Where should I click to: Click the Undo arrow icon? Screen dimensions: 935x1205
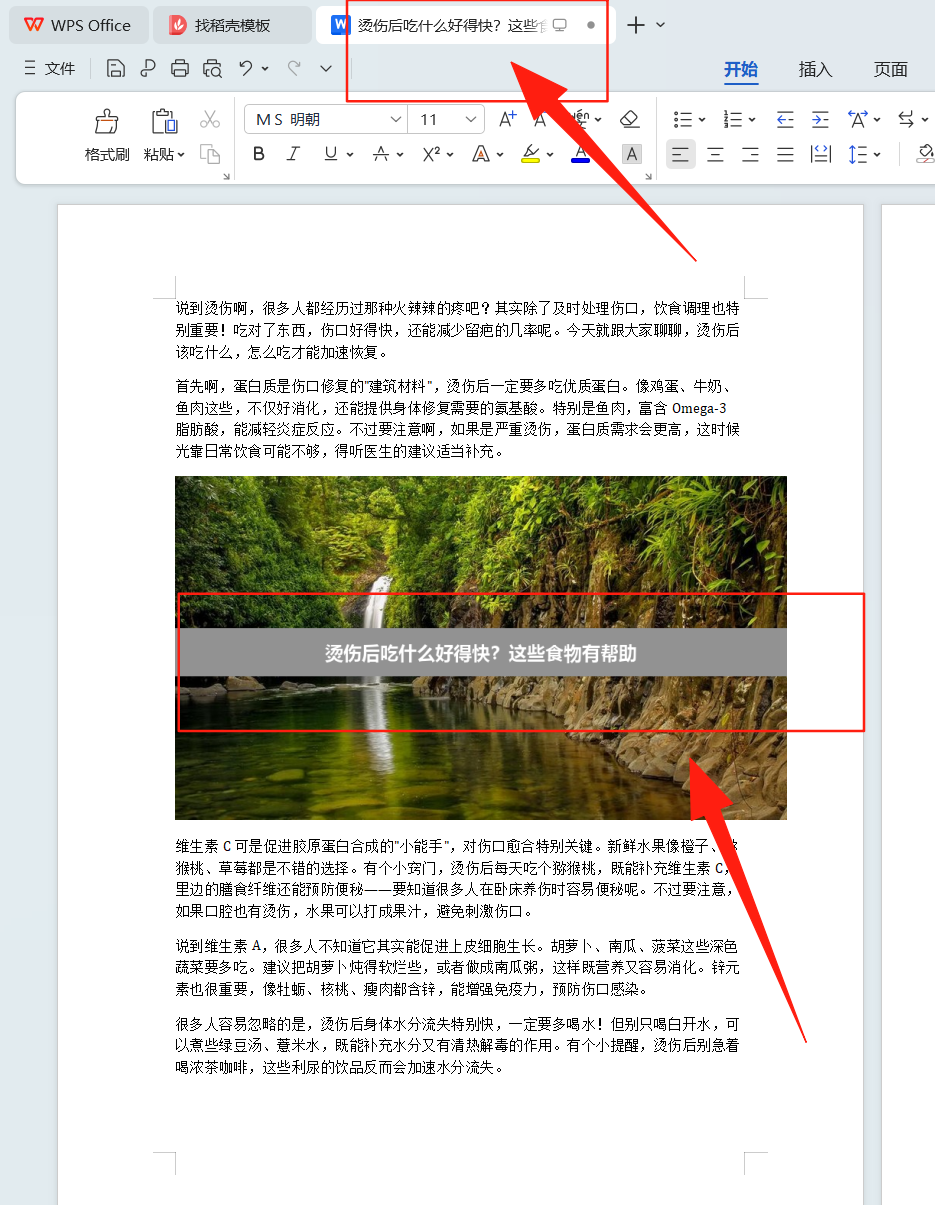pos(245,68)
